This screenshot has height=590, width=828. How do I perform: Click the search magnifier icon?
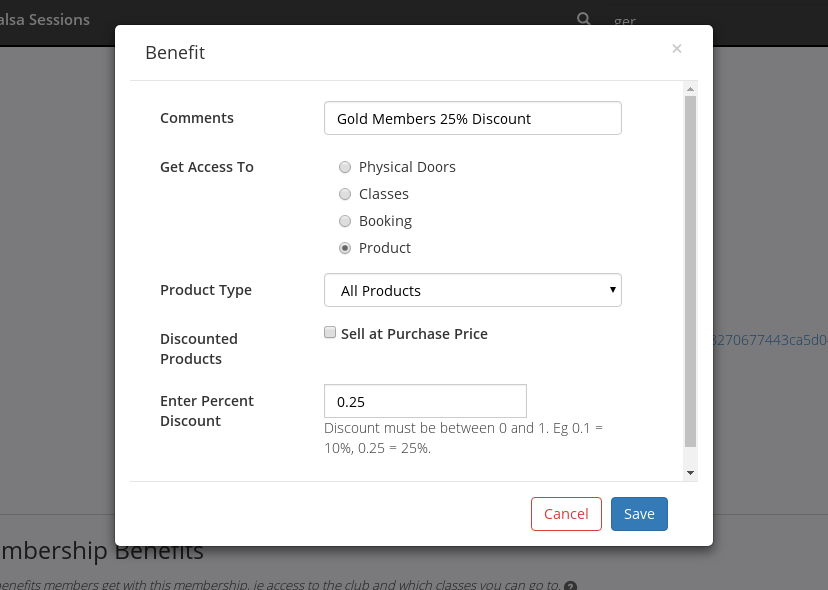pos(583,19)
